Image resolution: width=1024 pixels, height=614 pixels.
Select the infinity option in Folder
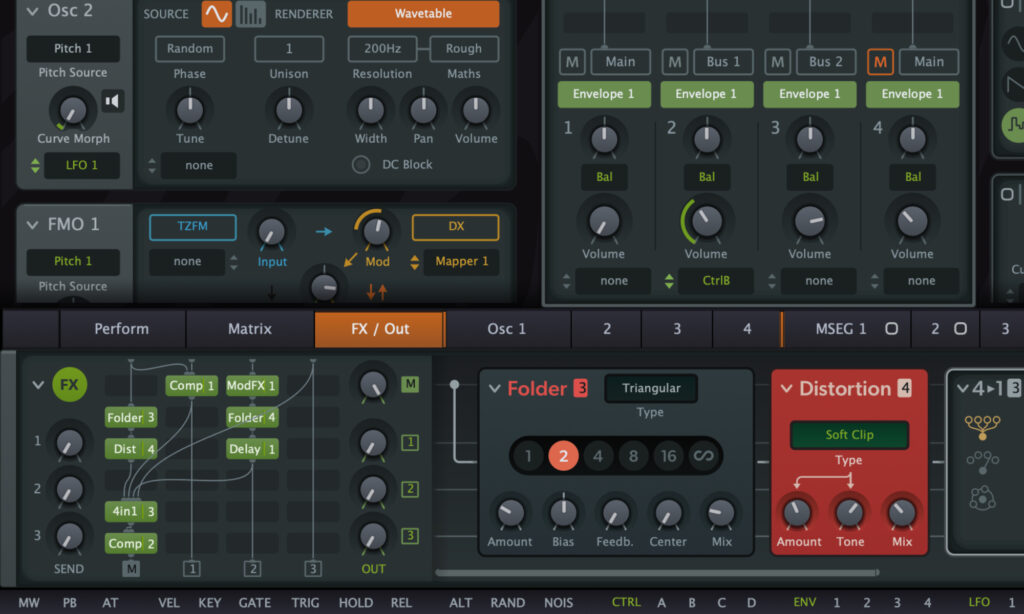(704, 456)
